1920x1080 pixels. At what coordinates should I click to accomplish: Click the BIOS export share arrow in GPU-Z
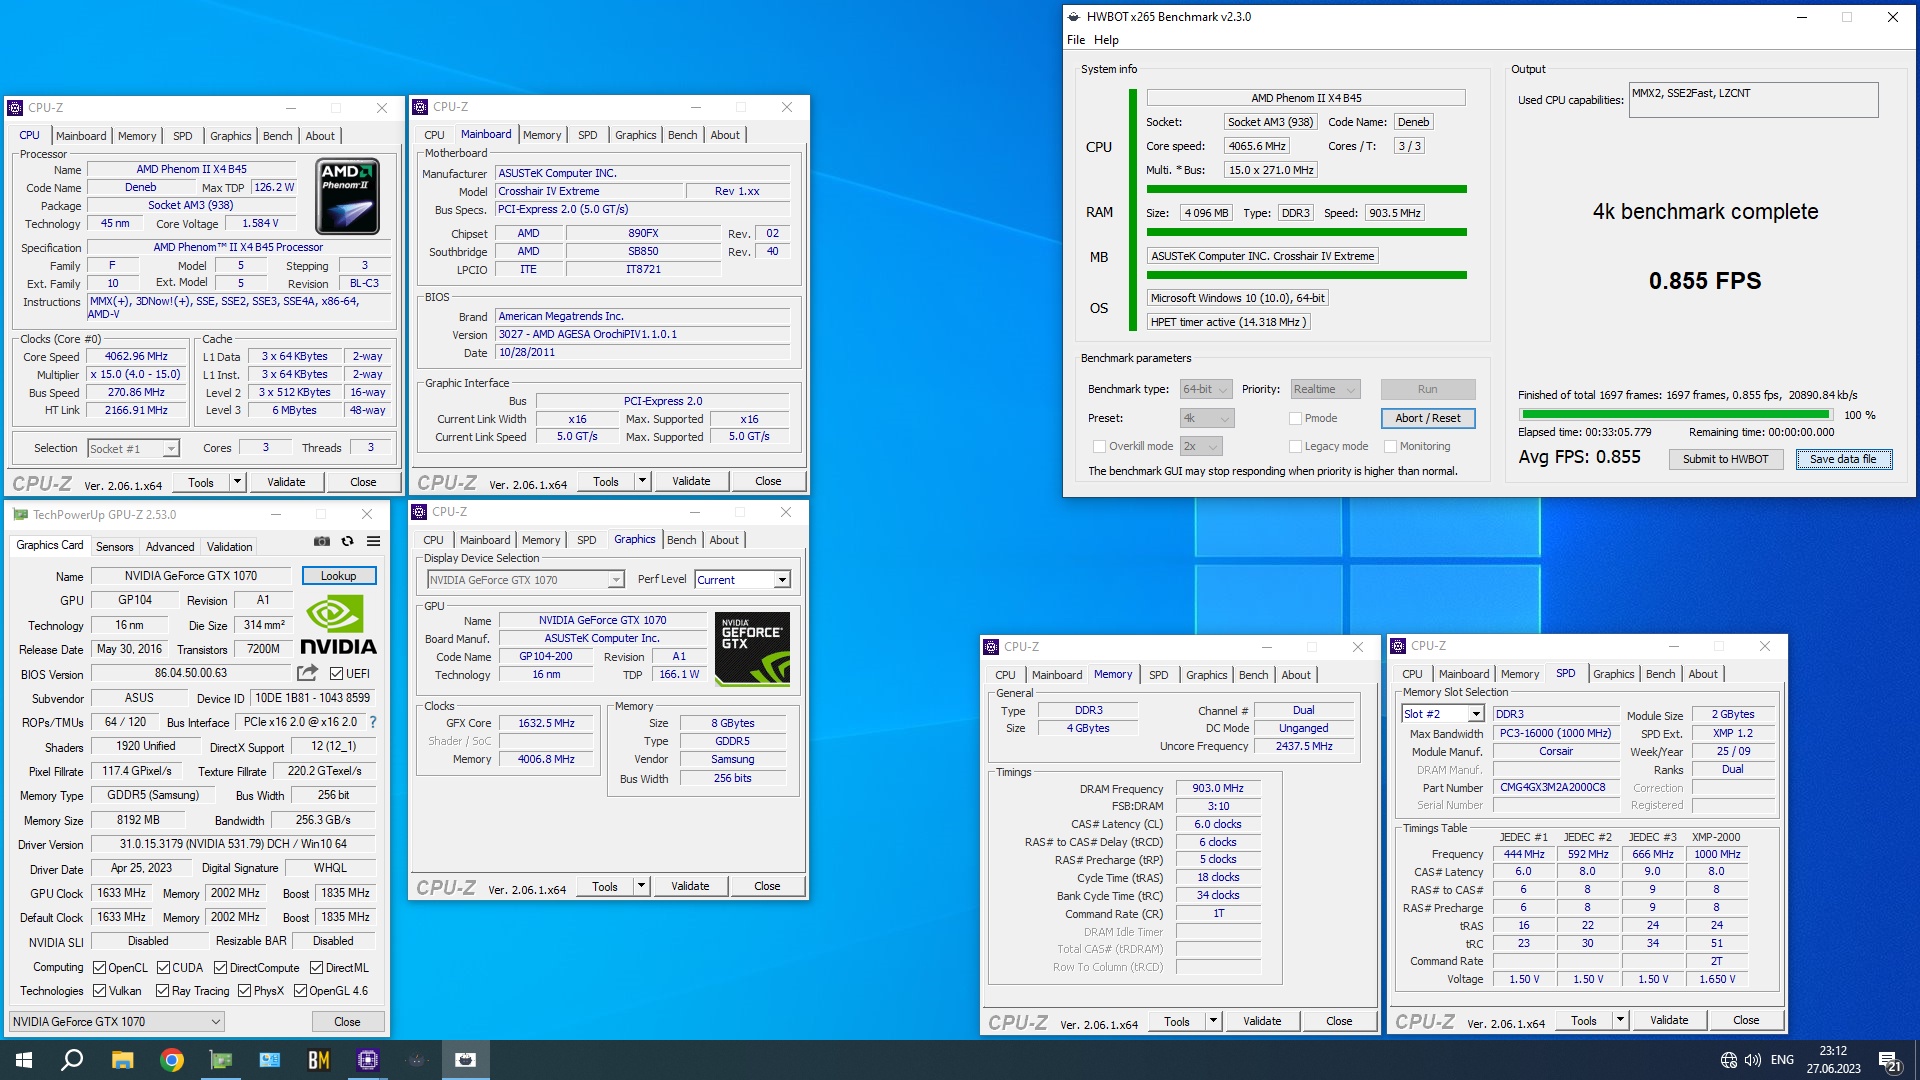coord(307,673)
